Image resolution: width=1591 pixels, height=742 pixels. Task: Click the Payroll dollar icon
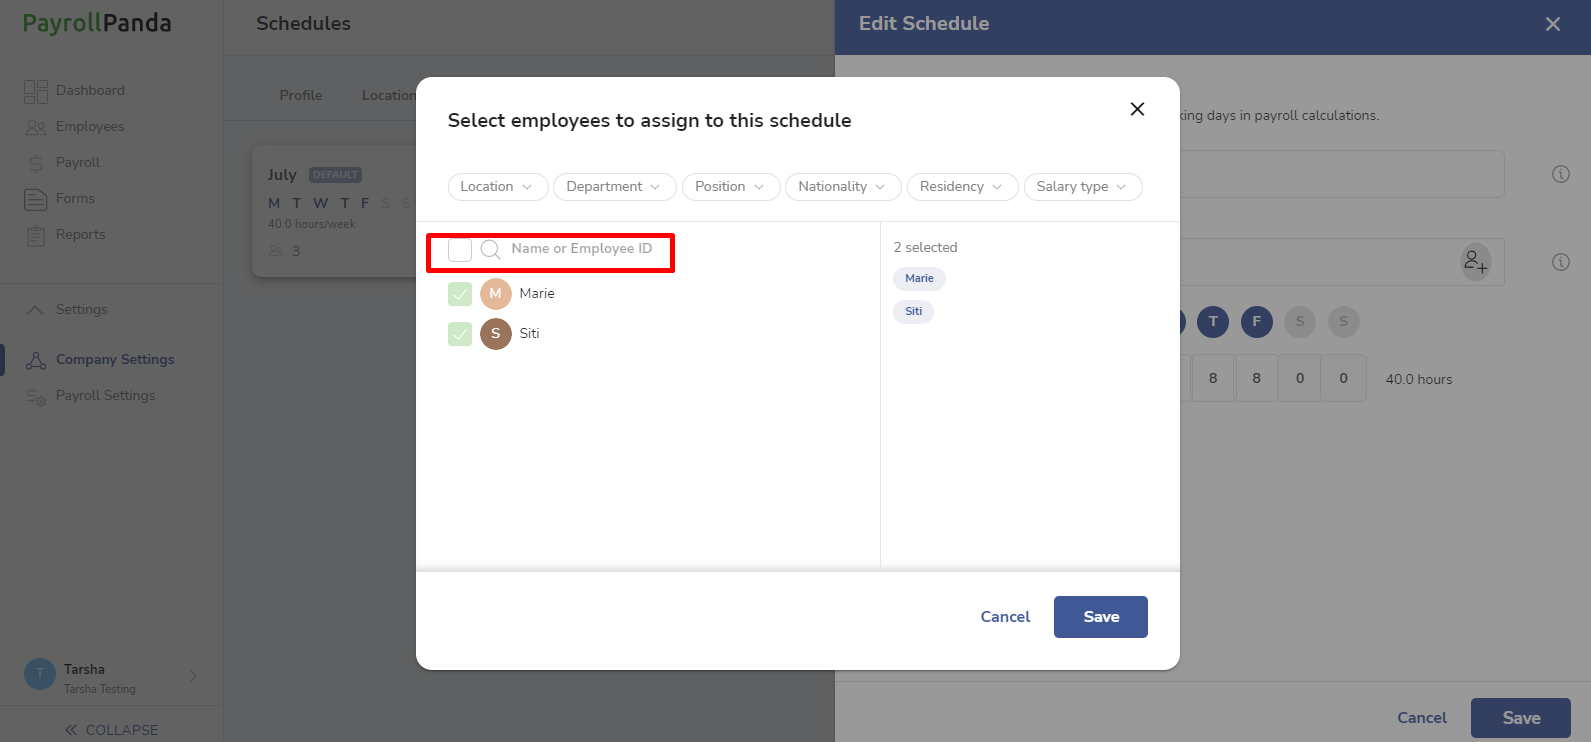pos(36,163)
